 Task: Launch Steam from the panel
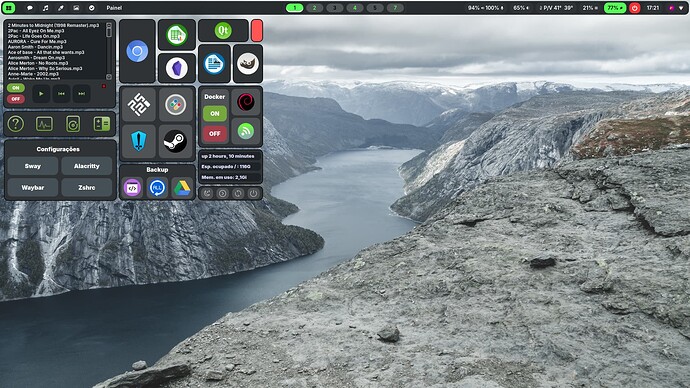click(x=176, y=142)
